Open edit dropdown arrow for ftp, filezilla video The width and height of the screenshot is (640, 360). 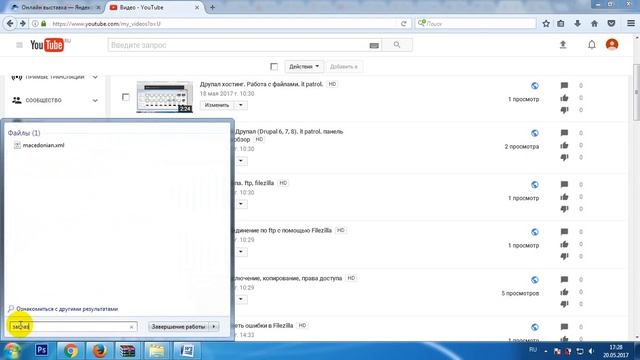[241, 204]
